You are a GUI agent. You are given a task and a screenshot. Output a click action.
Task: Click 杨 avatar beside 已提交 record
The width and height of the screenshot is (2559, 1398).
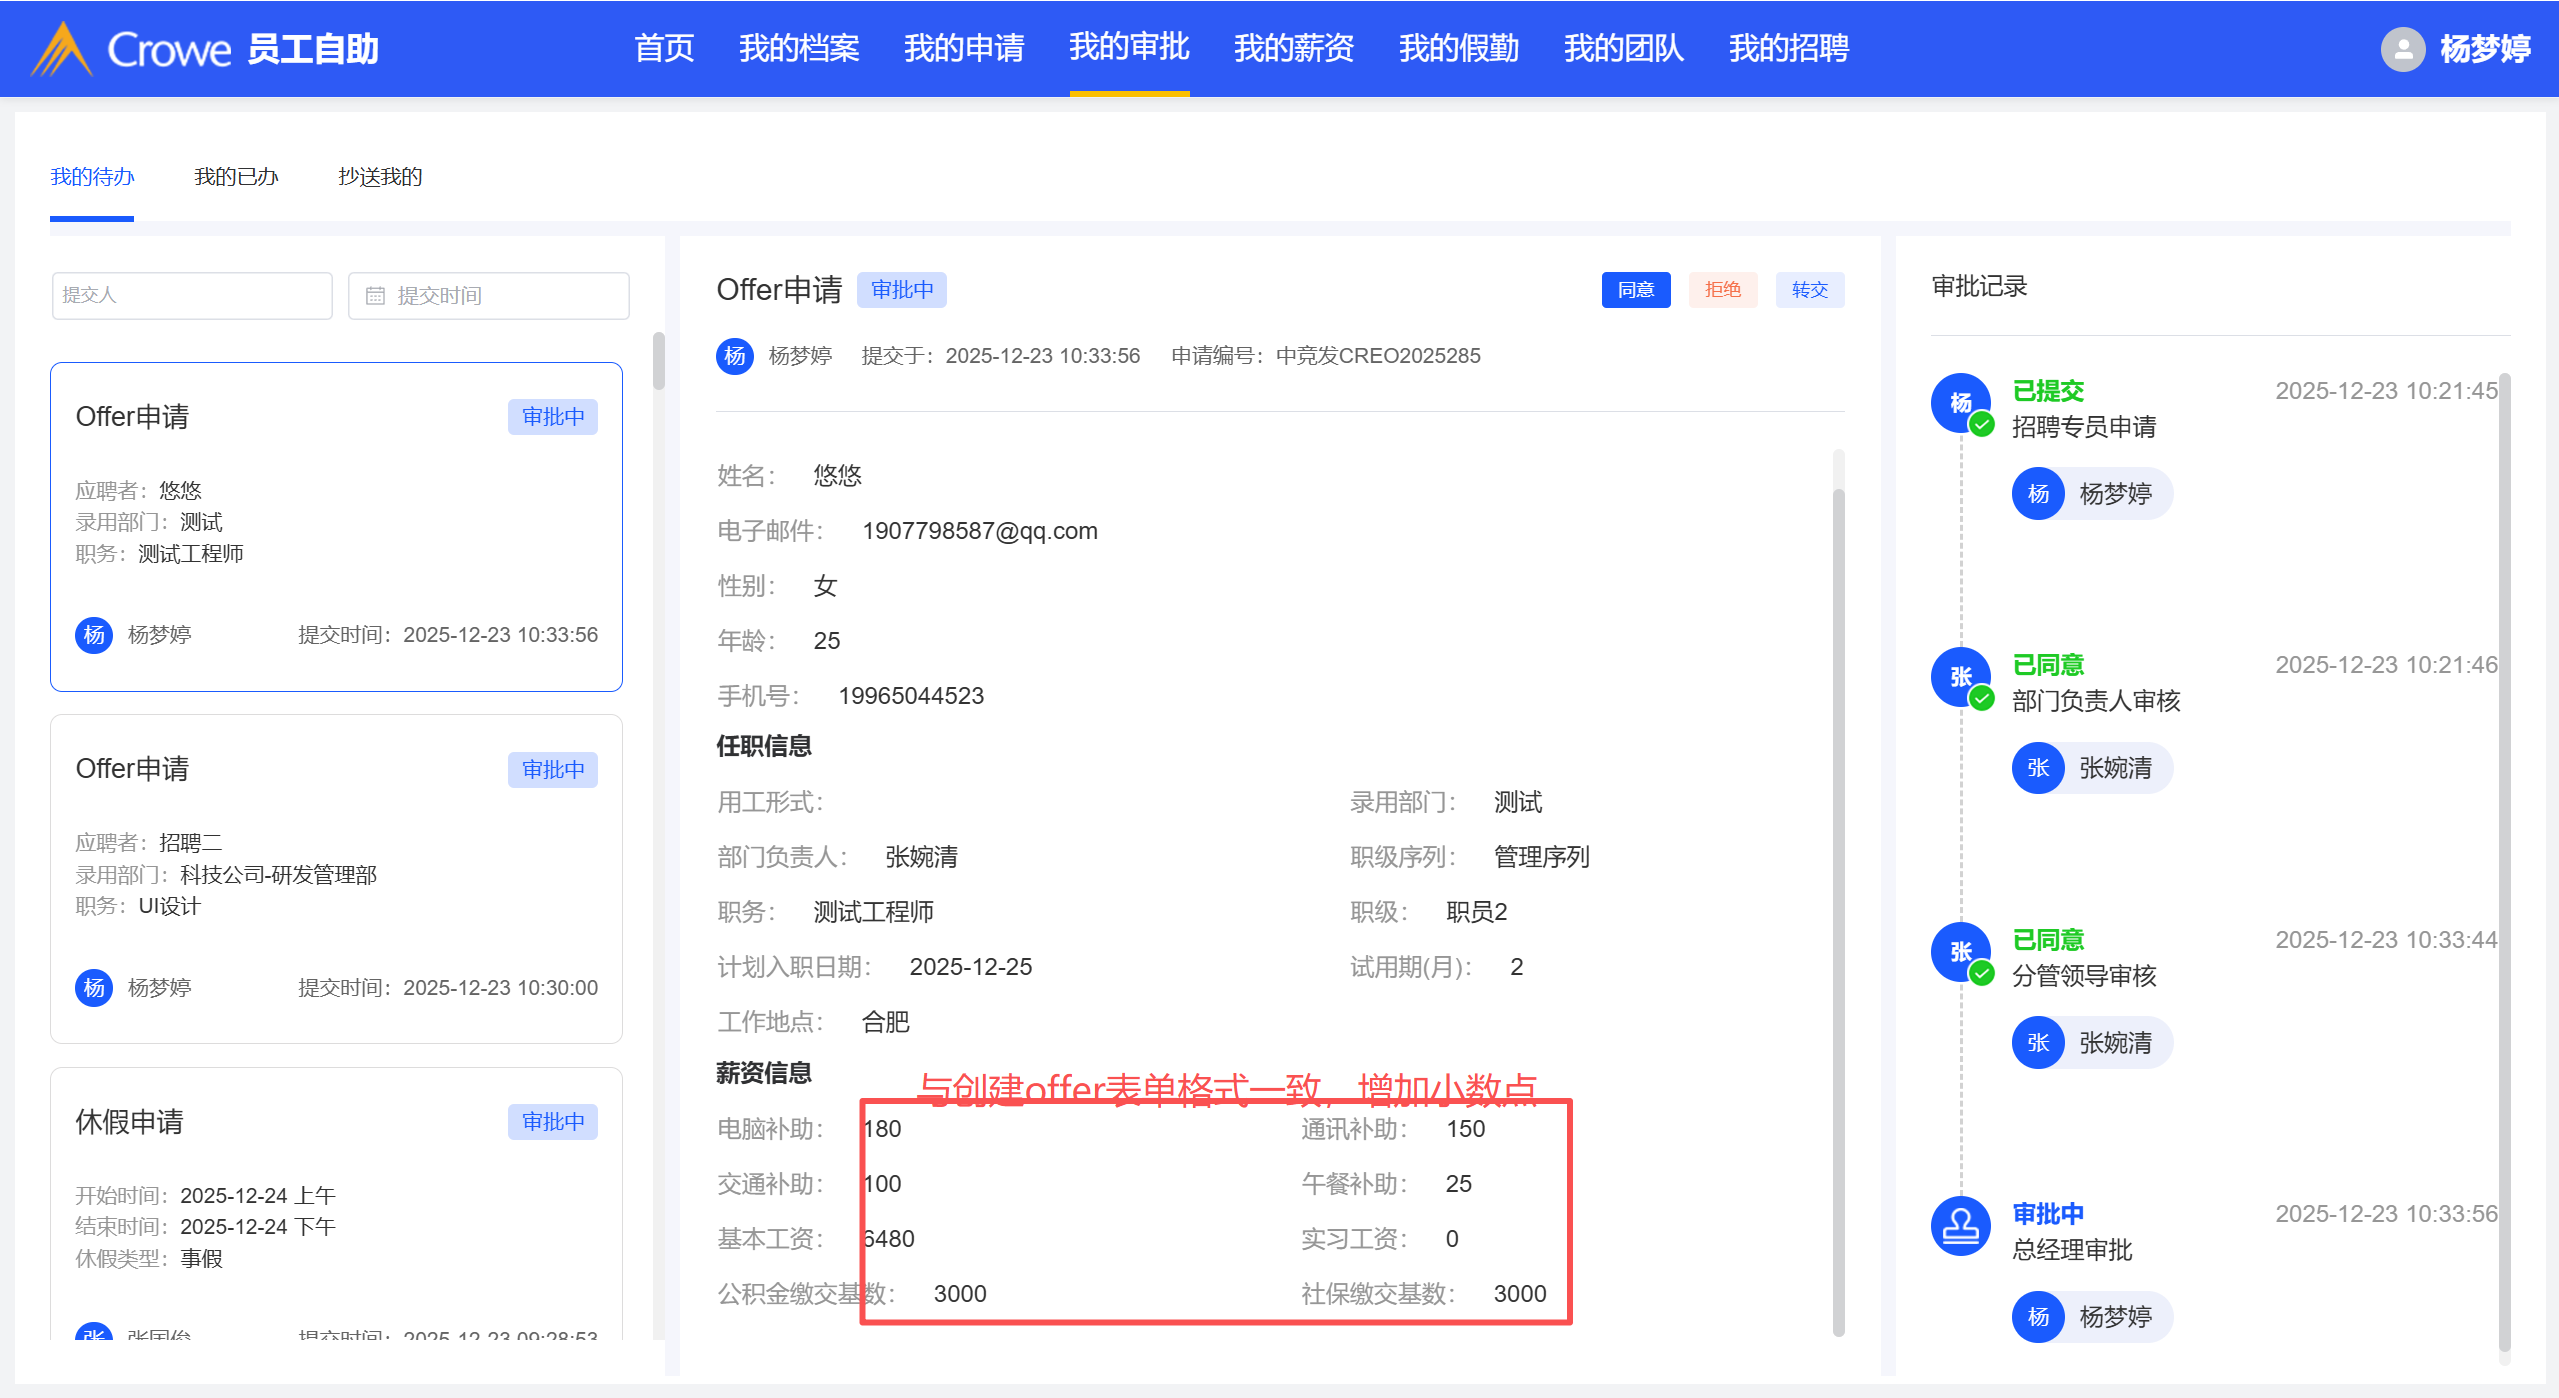[1960, 403]
